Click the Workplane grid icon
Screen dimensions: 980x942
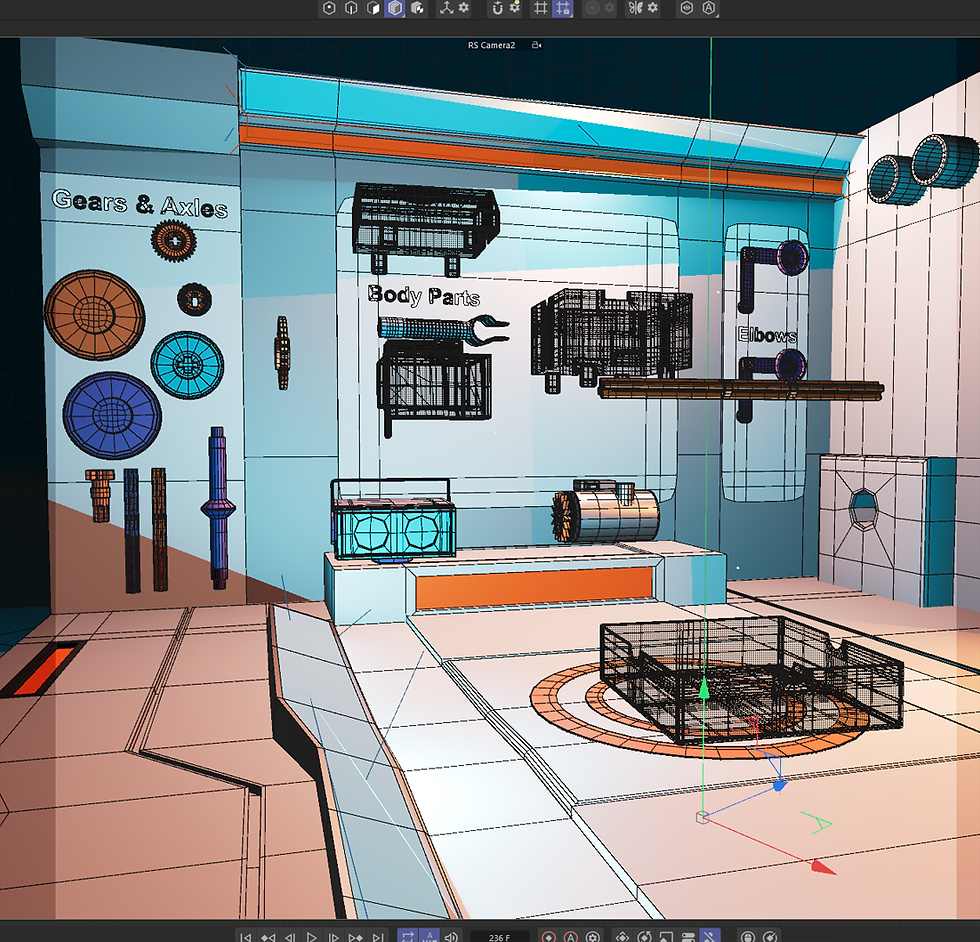click(x=541, y=8)
